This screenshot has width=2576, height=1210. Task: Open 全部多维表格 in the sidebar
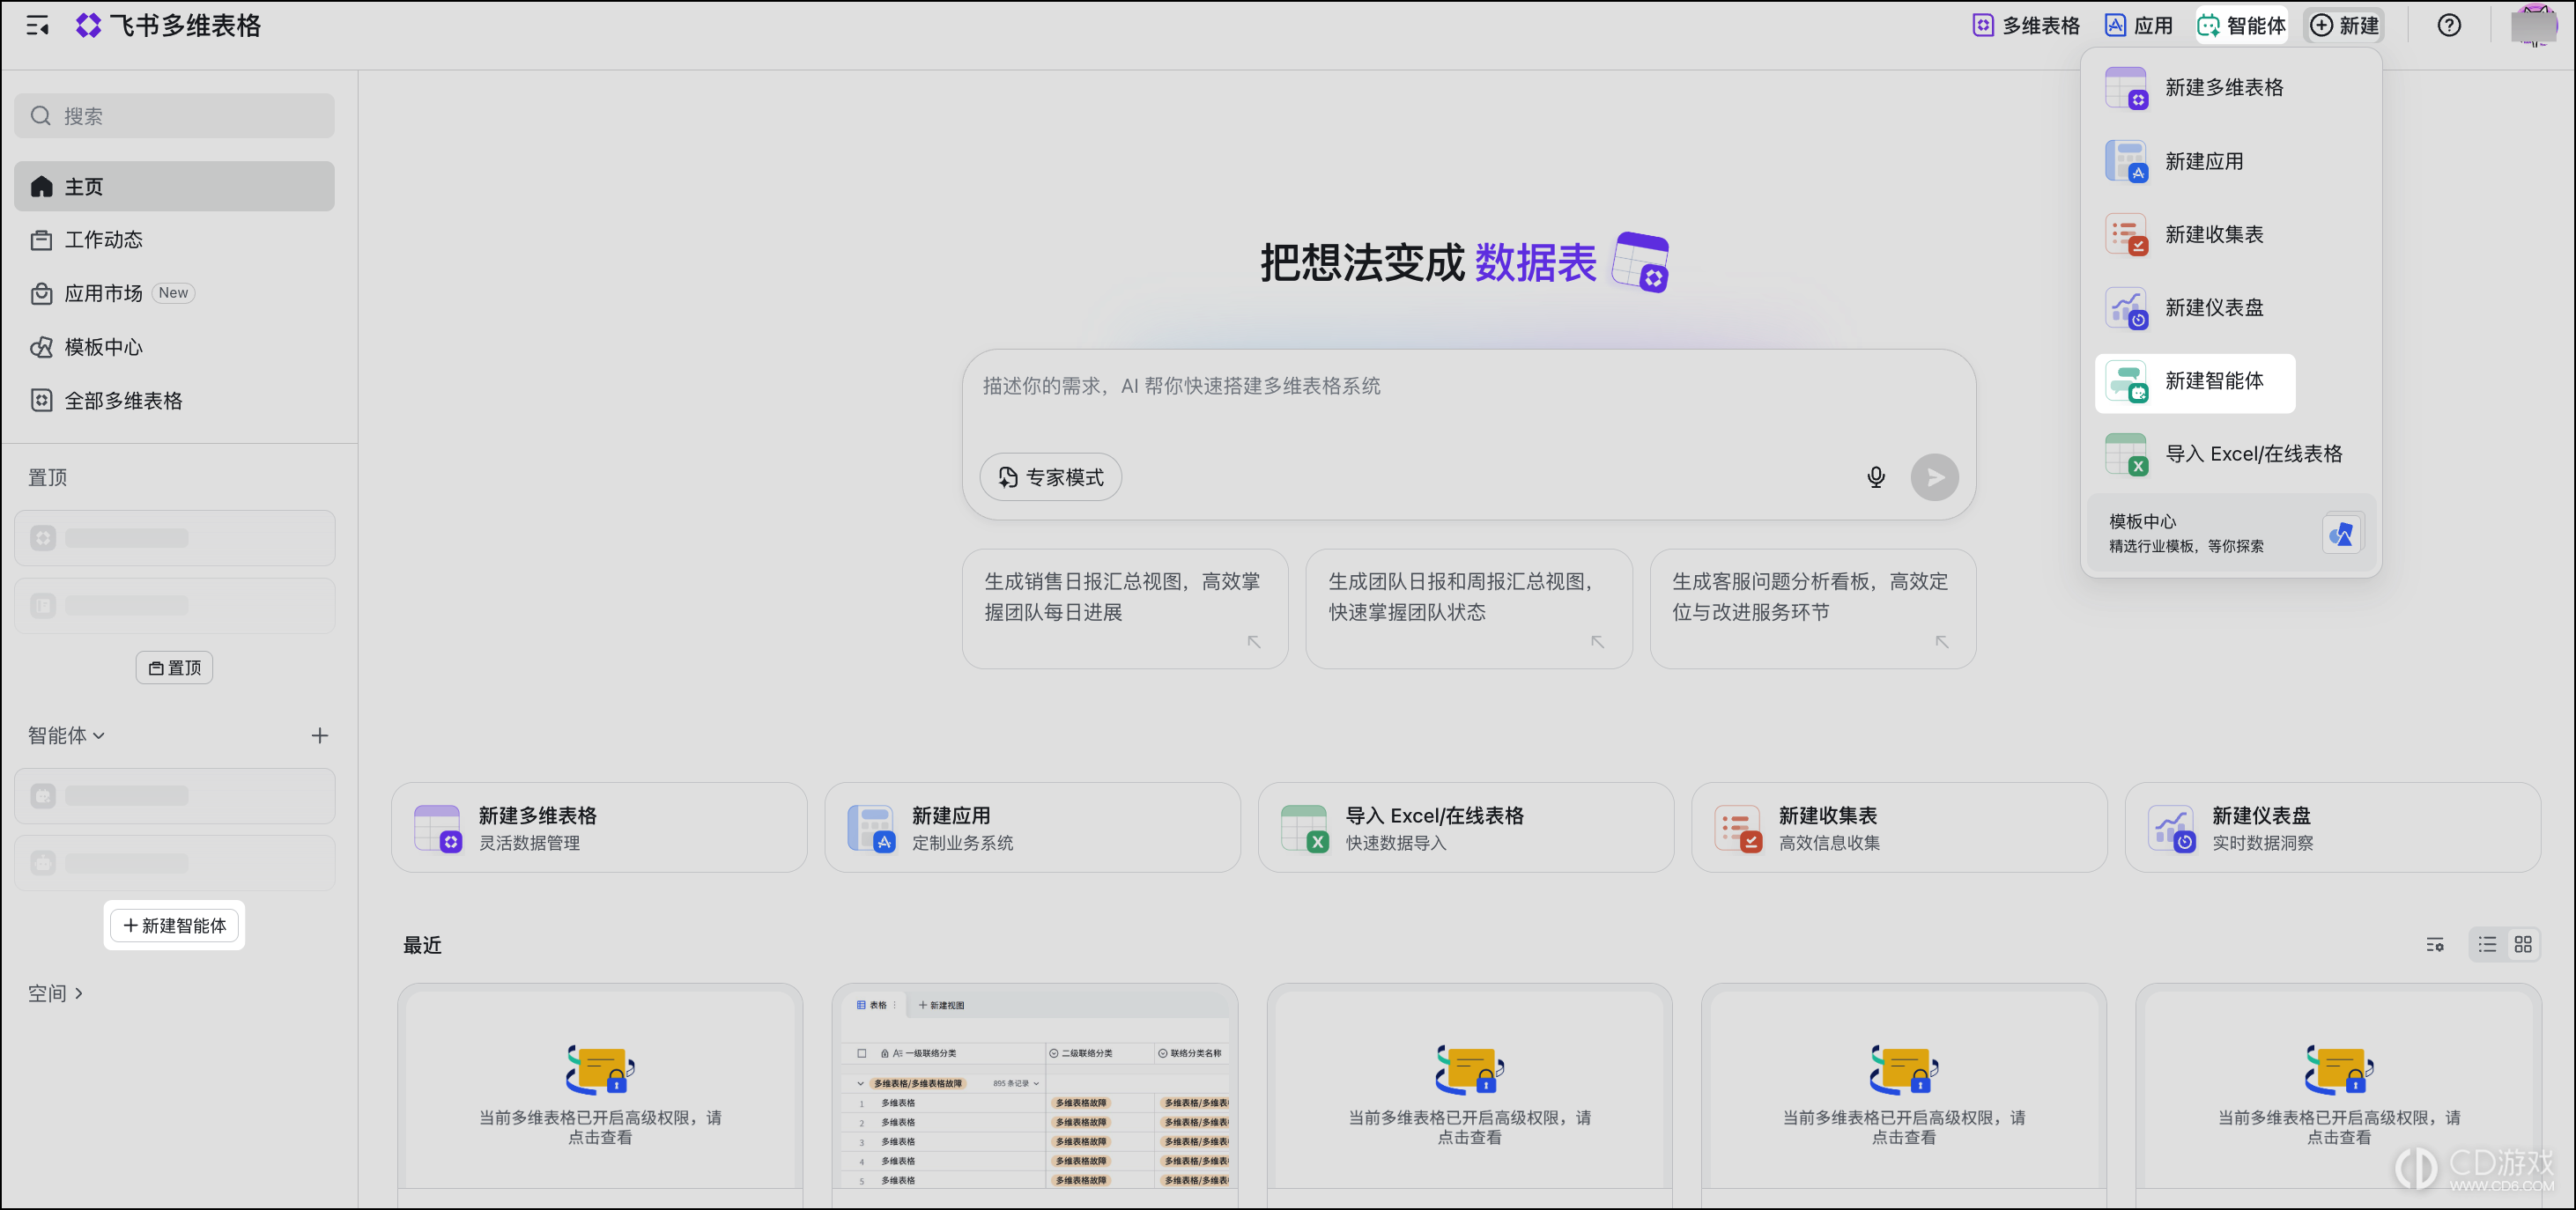tap(174, 401)
